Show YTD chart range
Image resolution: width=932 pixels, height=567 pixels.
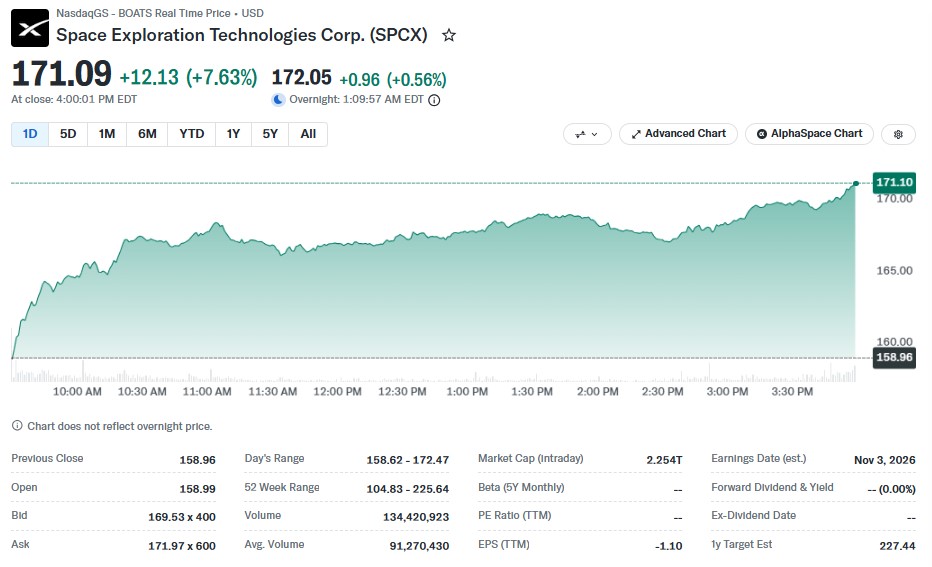coord(191,134)
